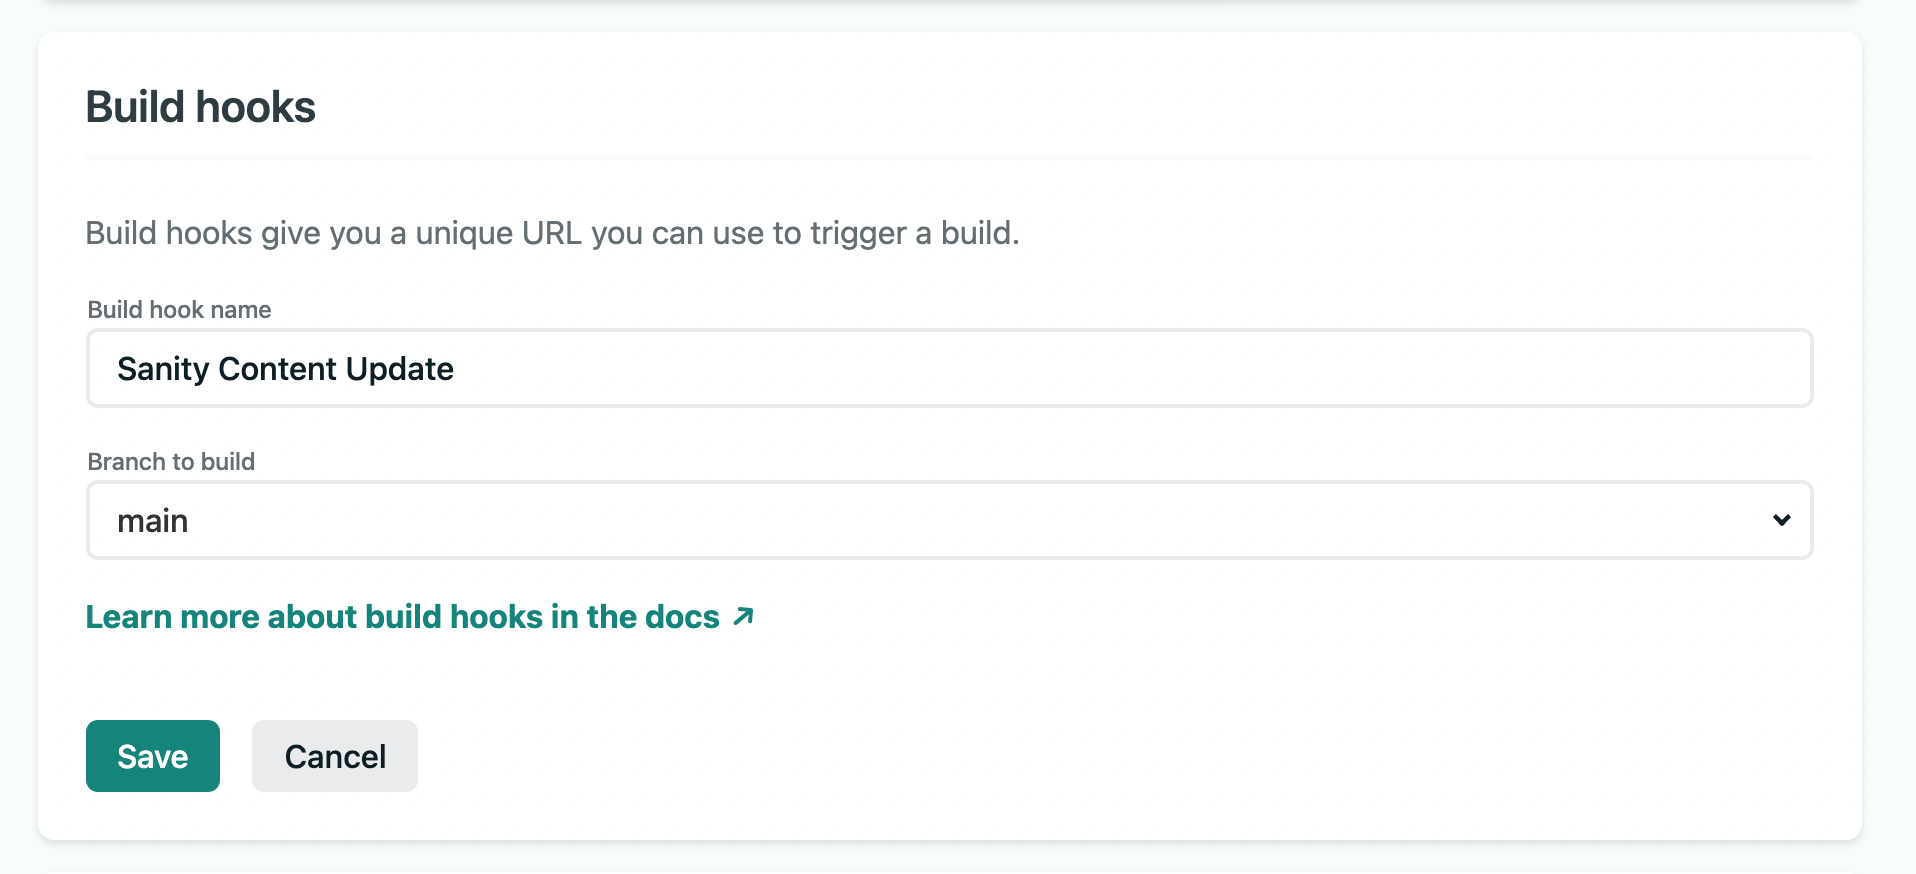Click the divider line under the Build hooks heading
The width and height of the screenshot is (1916, 874).
948,158
